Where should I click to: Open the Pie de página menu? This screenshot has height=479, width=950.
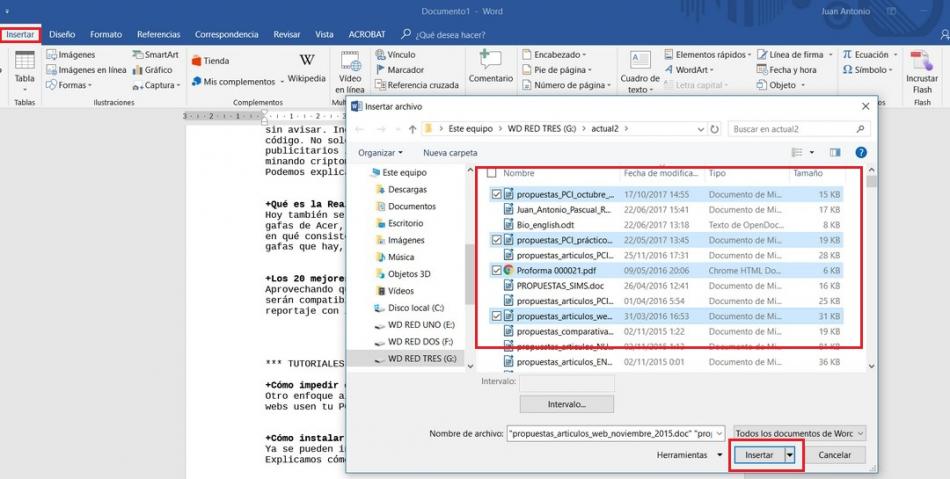click(x=557, y=70)
